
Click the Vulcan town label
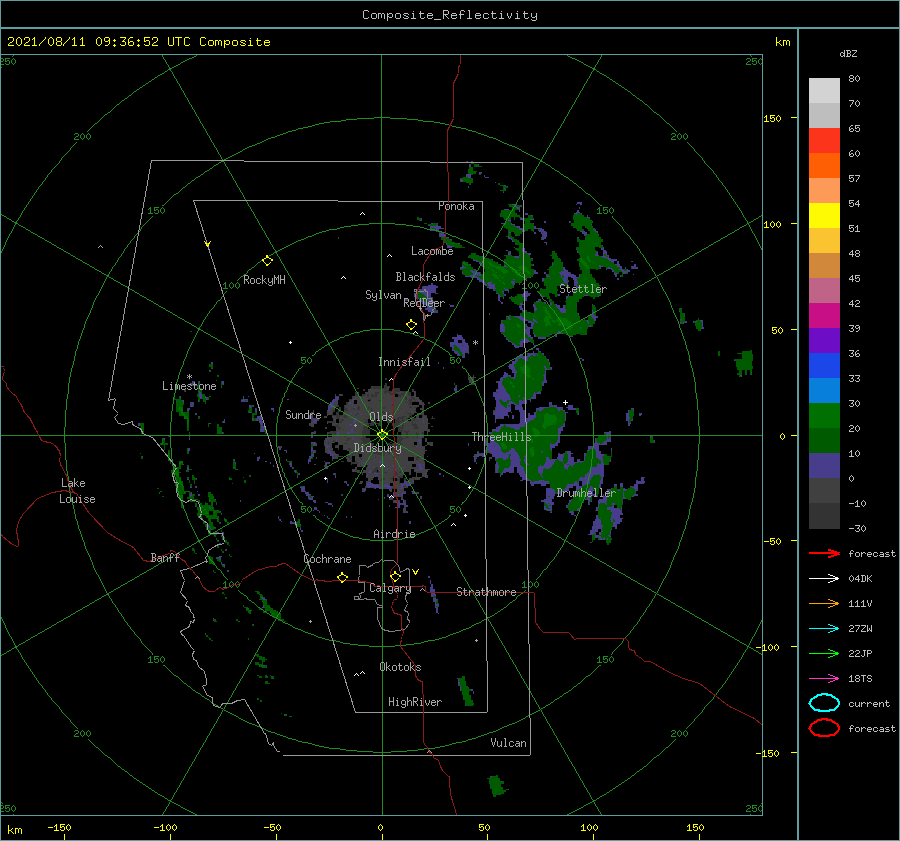[x=508, y=743]
